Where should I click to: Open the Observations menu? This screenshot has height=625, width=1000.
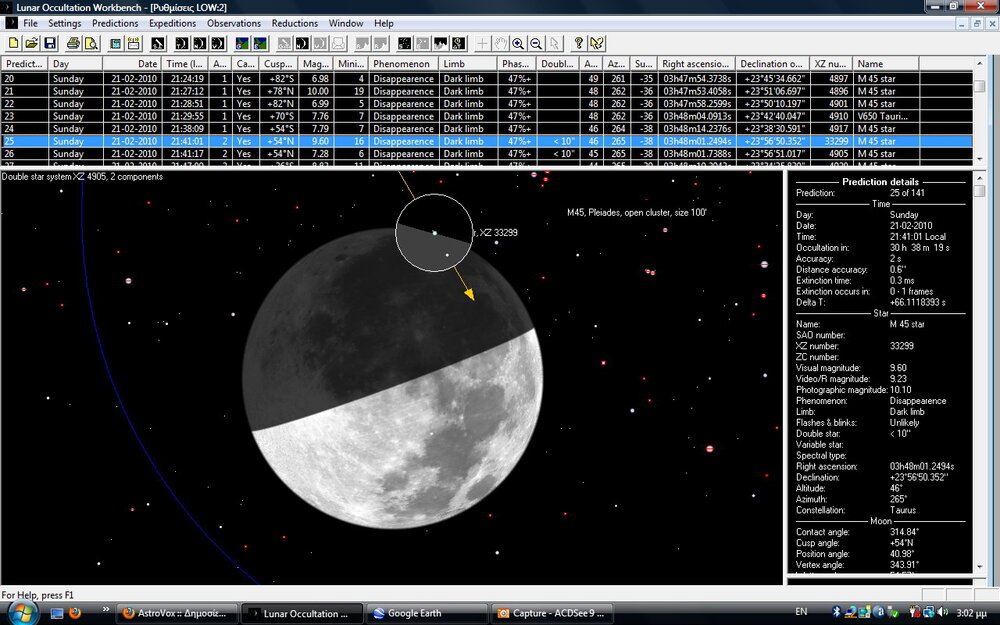click(233, 23)
